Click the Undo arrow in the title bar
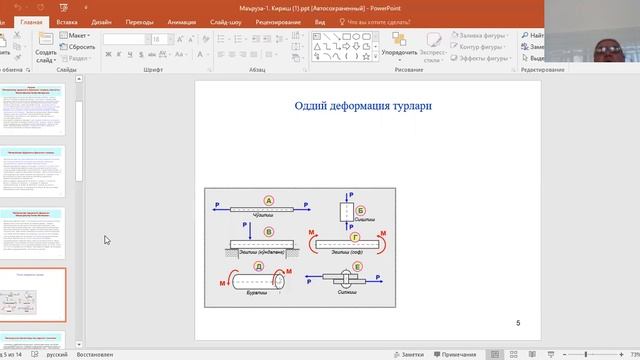The height and width of the screenshot is (360, 640). (18, 7)
